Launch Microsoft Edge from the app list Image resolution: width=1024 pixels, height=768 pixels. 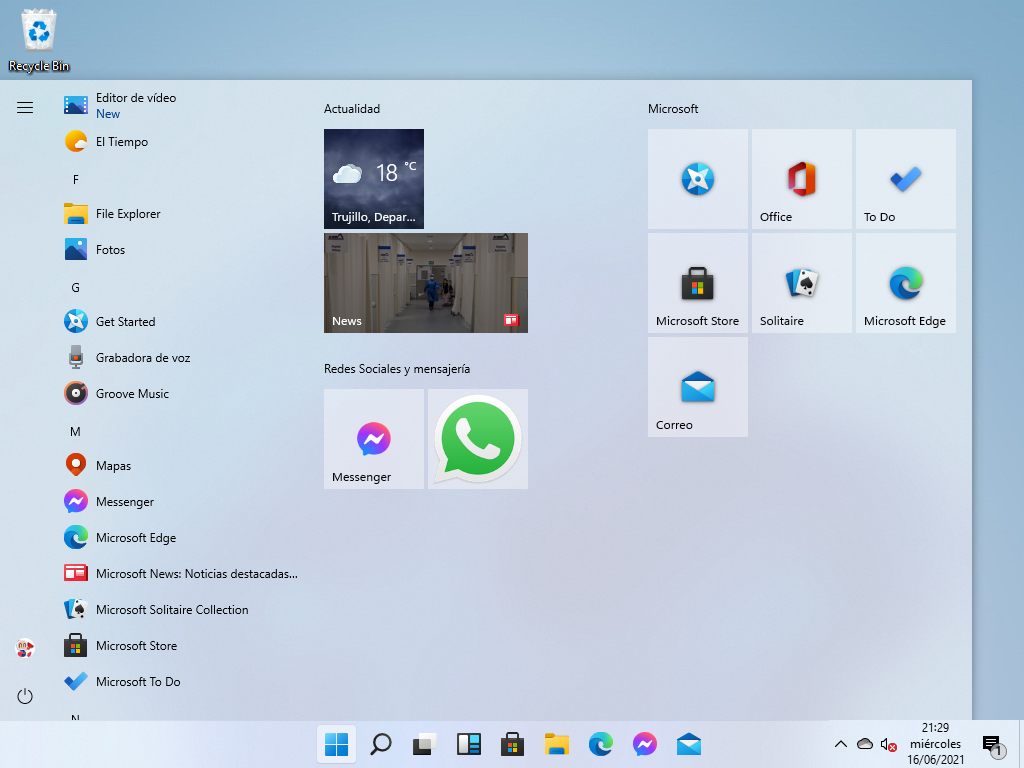click(181, 537)
